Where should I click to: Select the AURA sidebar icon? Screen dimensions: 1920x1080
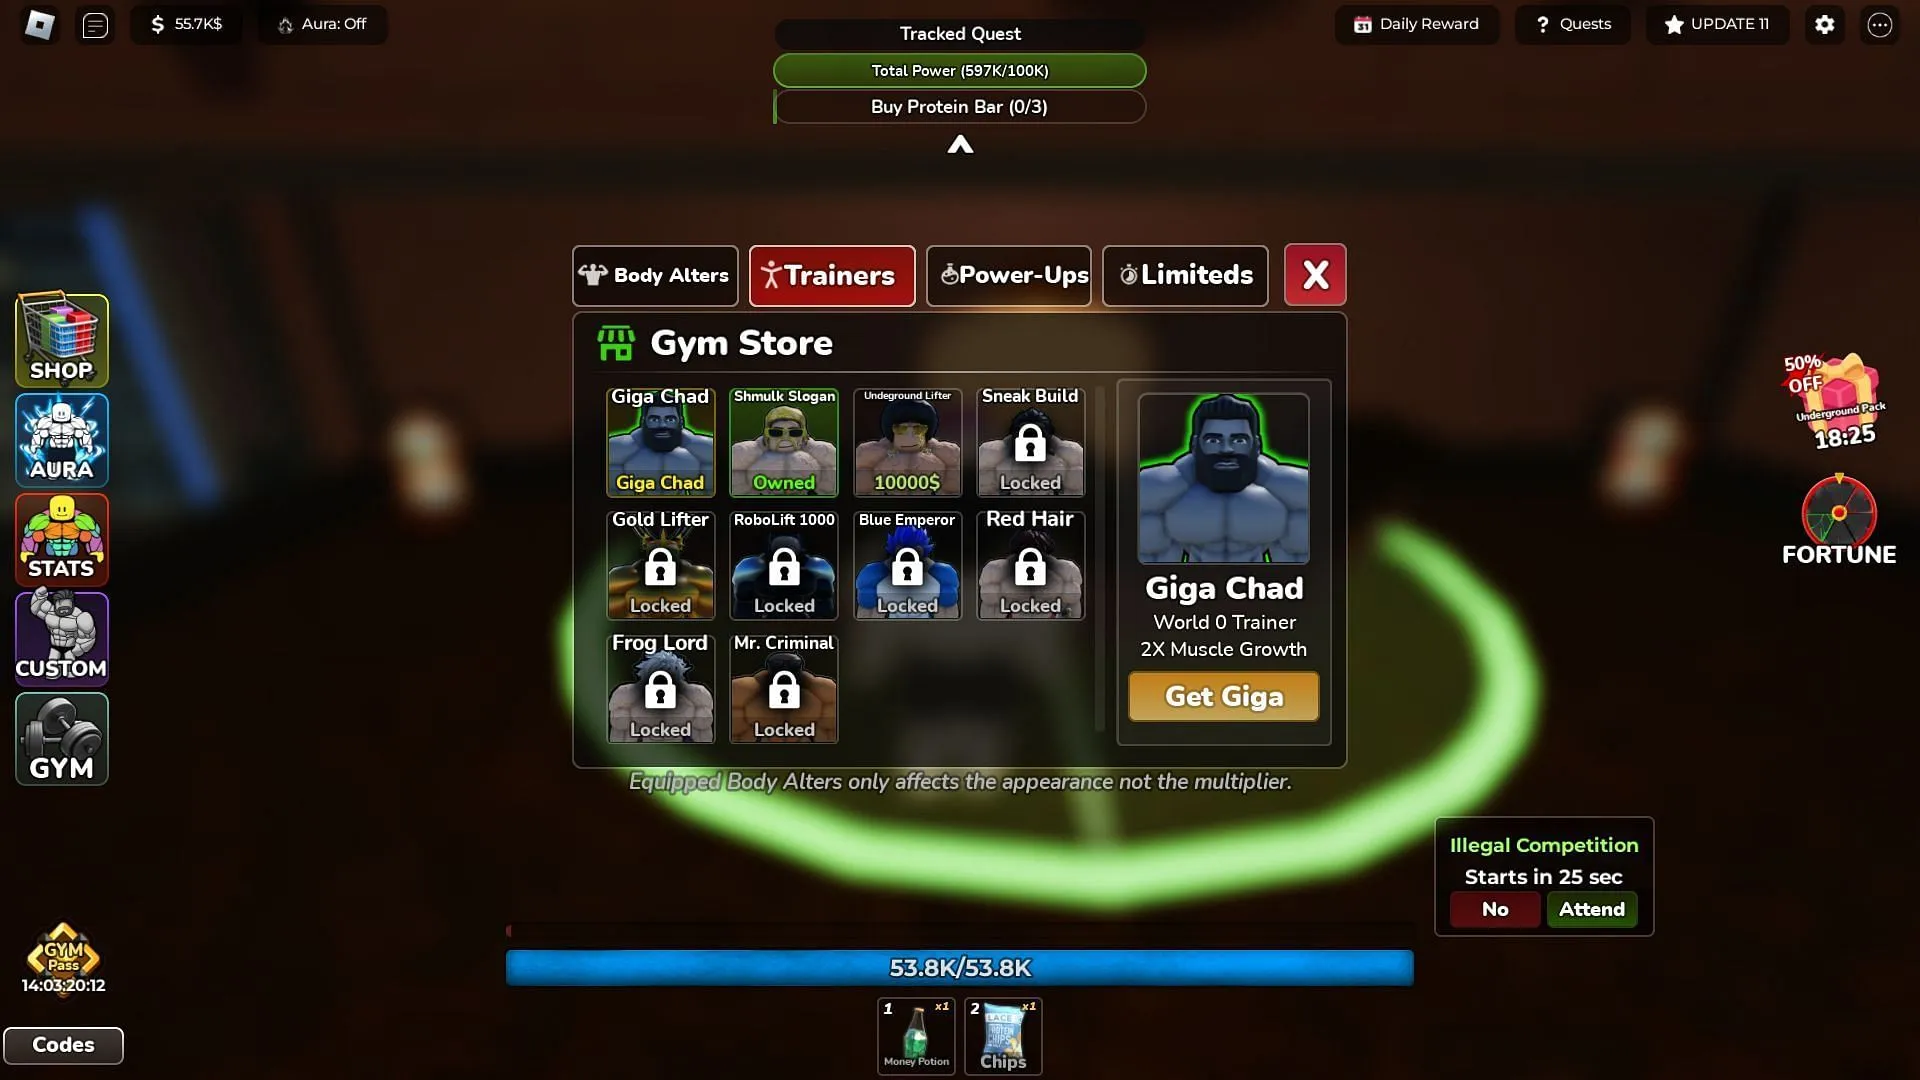tap(62, 439)
